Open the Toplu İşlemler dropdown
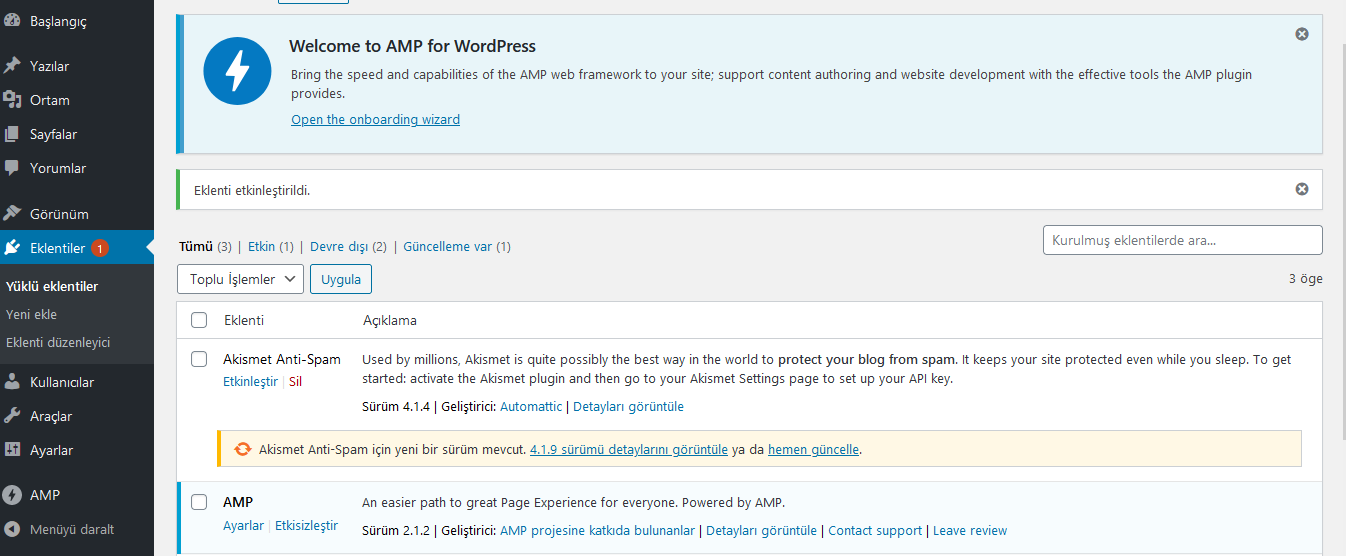Screen dimensions: 1346x556 pyautogui.click(x=240, y=279)
